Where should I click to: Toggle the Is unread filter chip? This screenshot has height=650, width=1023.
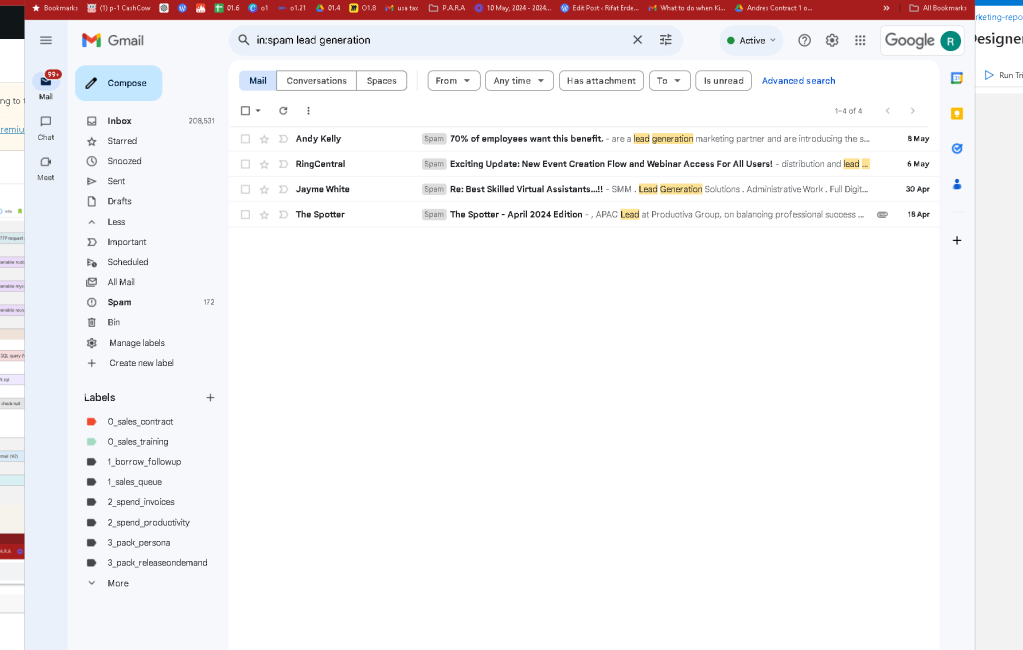(x=724, y=81)
